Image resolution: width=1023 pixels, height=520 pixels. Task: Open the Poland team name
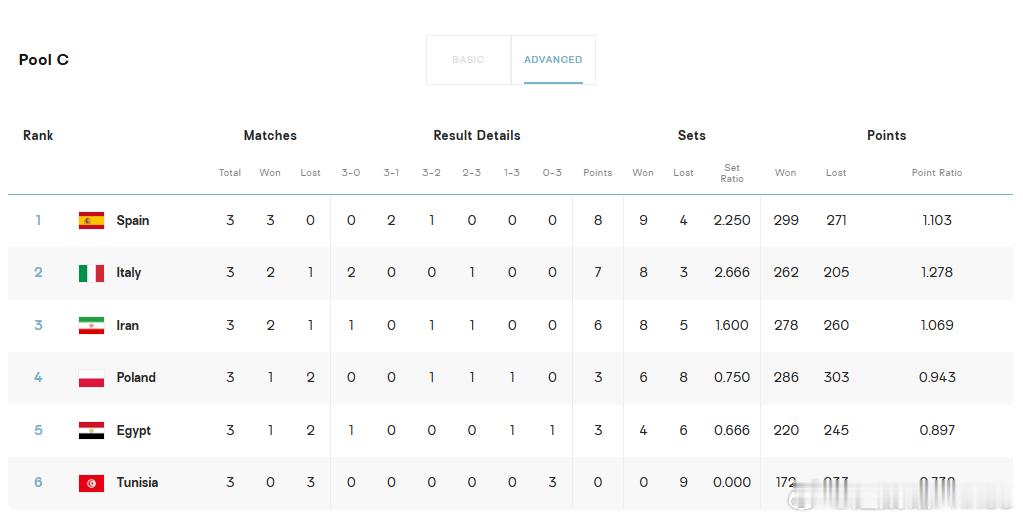click(136, 378)
